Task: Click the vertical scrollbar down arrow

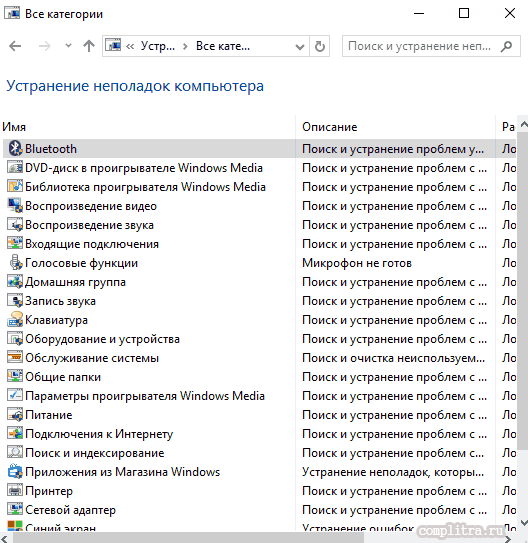Action: (524, 522)
